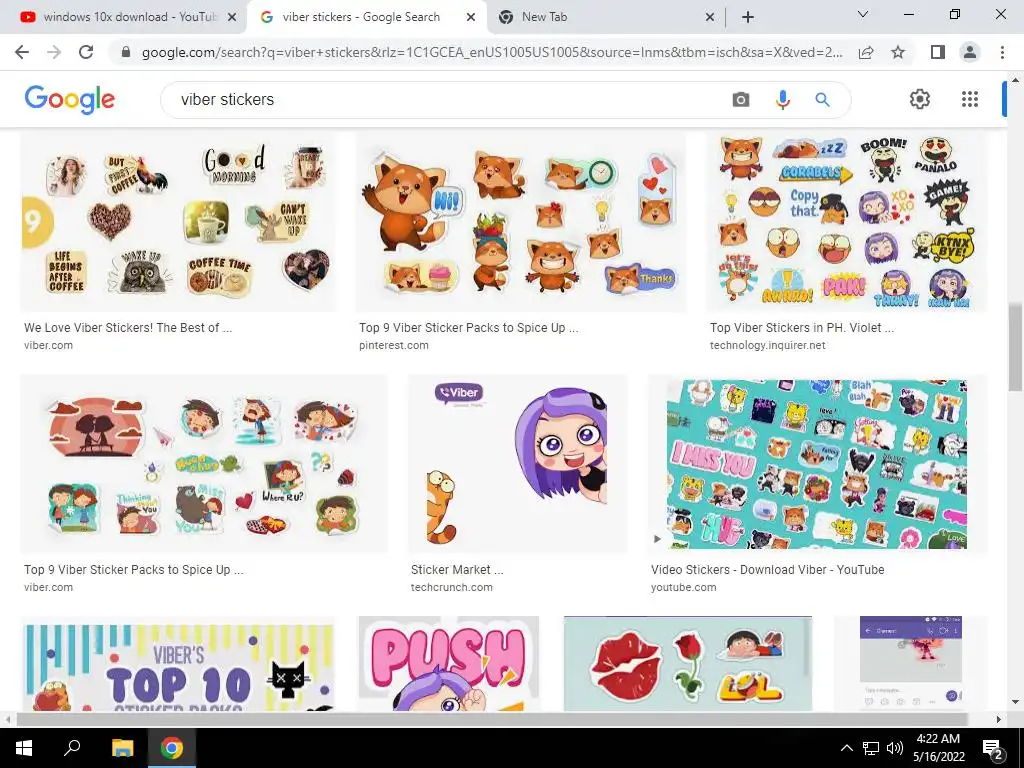This screenshot has width=1024, height=768.
Task: Bookmark this page with the star
Action: click(898, 52)
